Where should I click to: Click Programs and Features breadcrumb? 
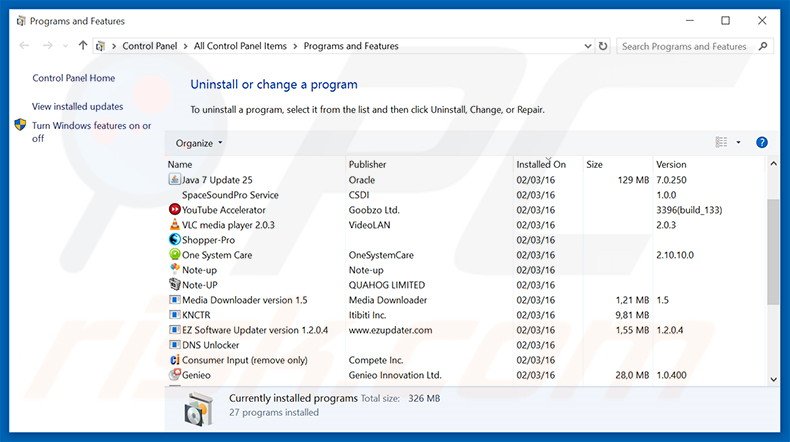click(x=351, y=46)
